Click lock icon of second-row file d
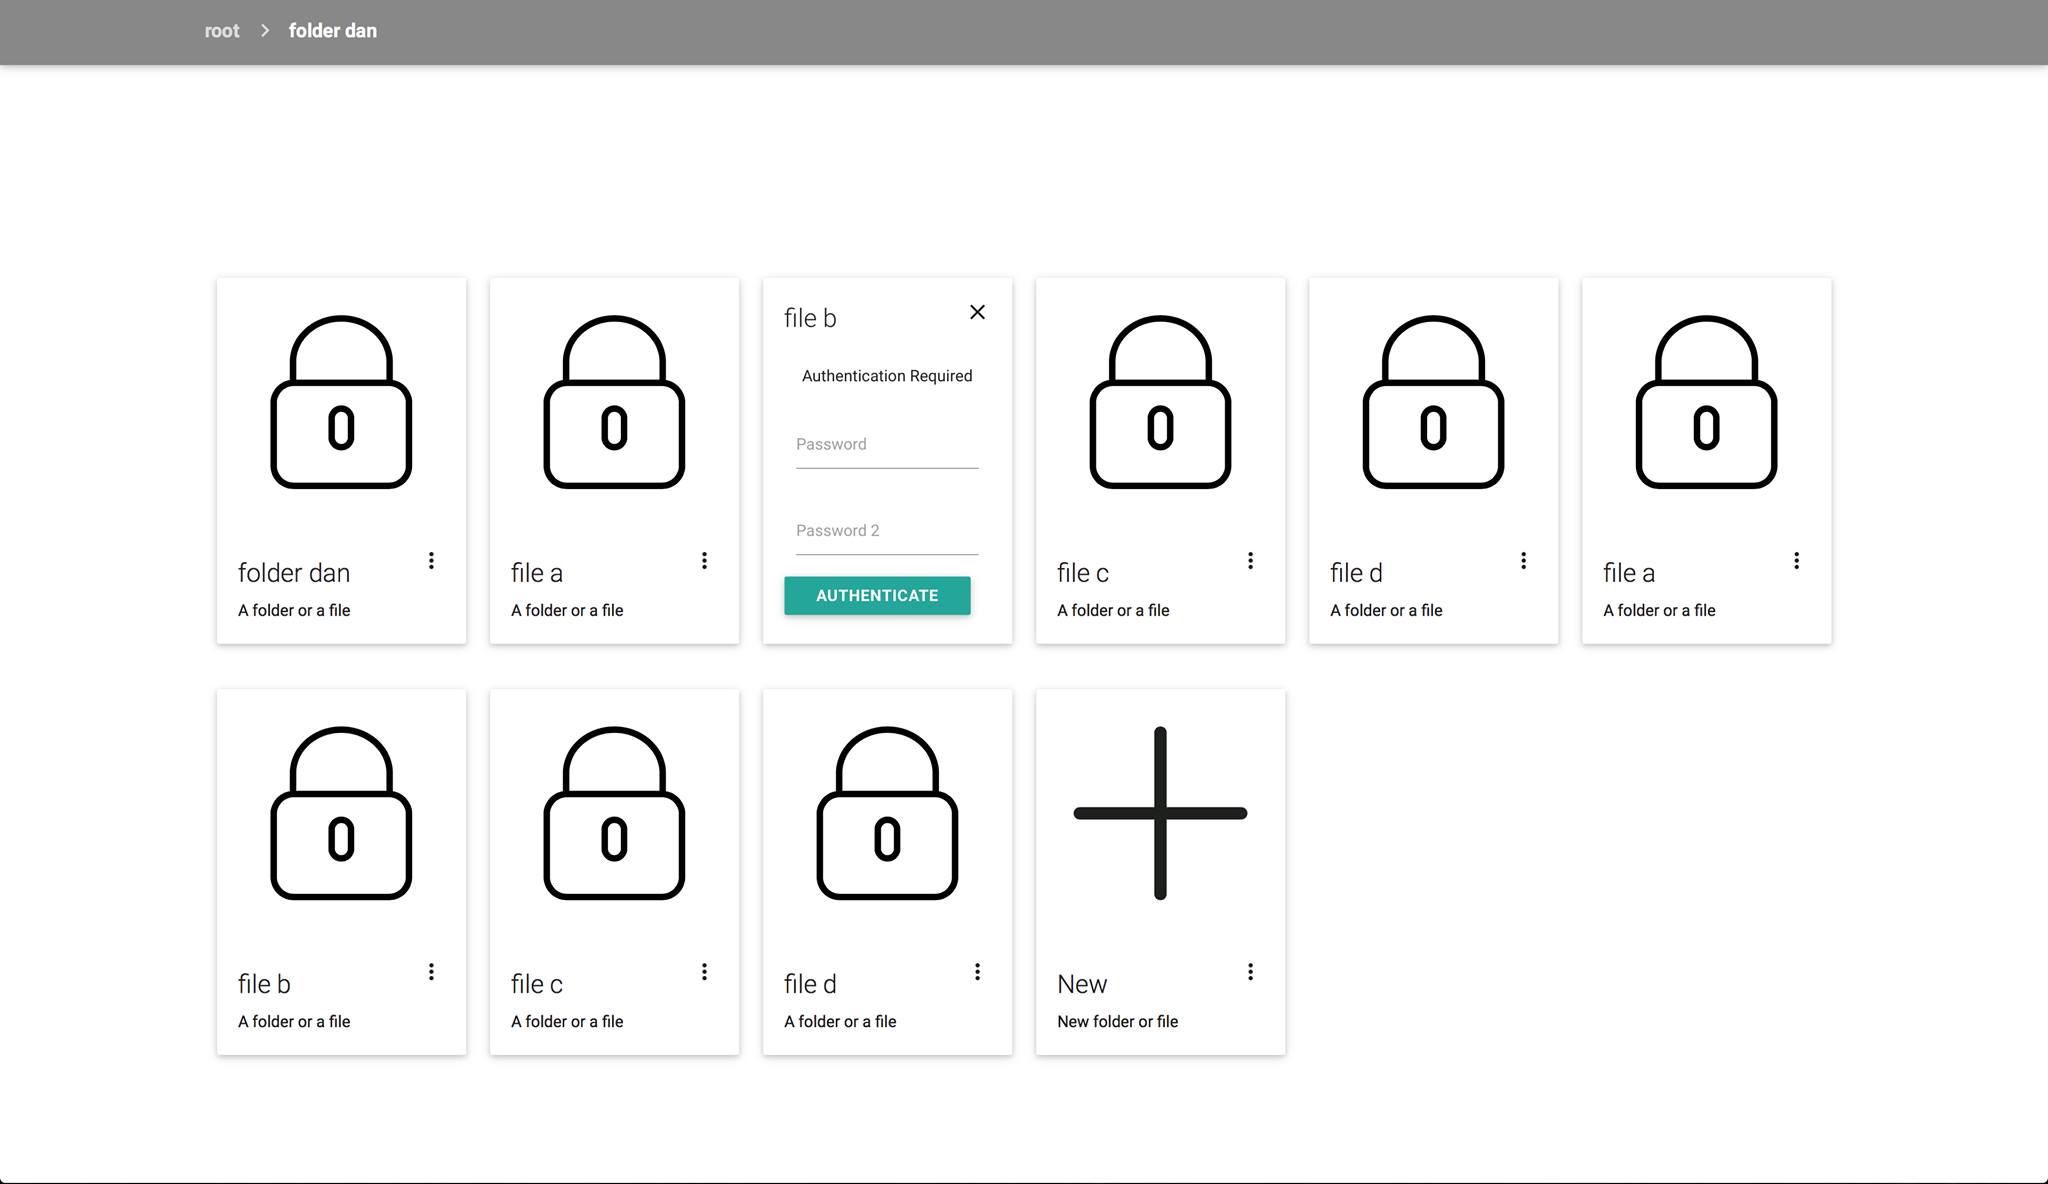The image size is (2048, 1184). (x=887, y=814)
